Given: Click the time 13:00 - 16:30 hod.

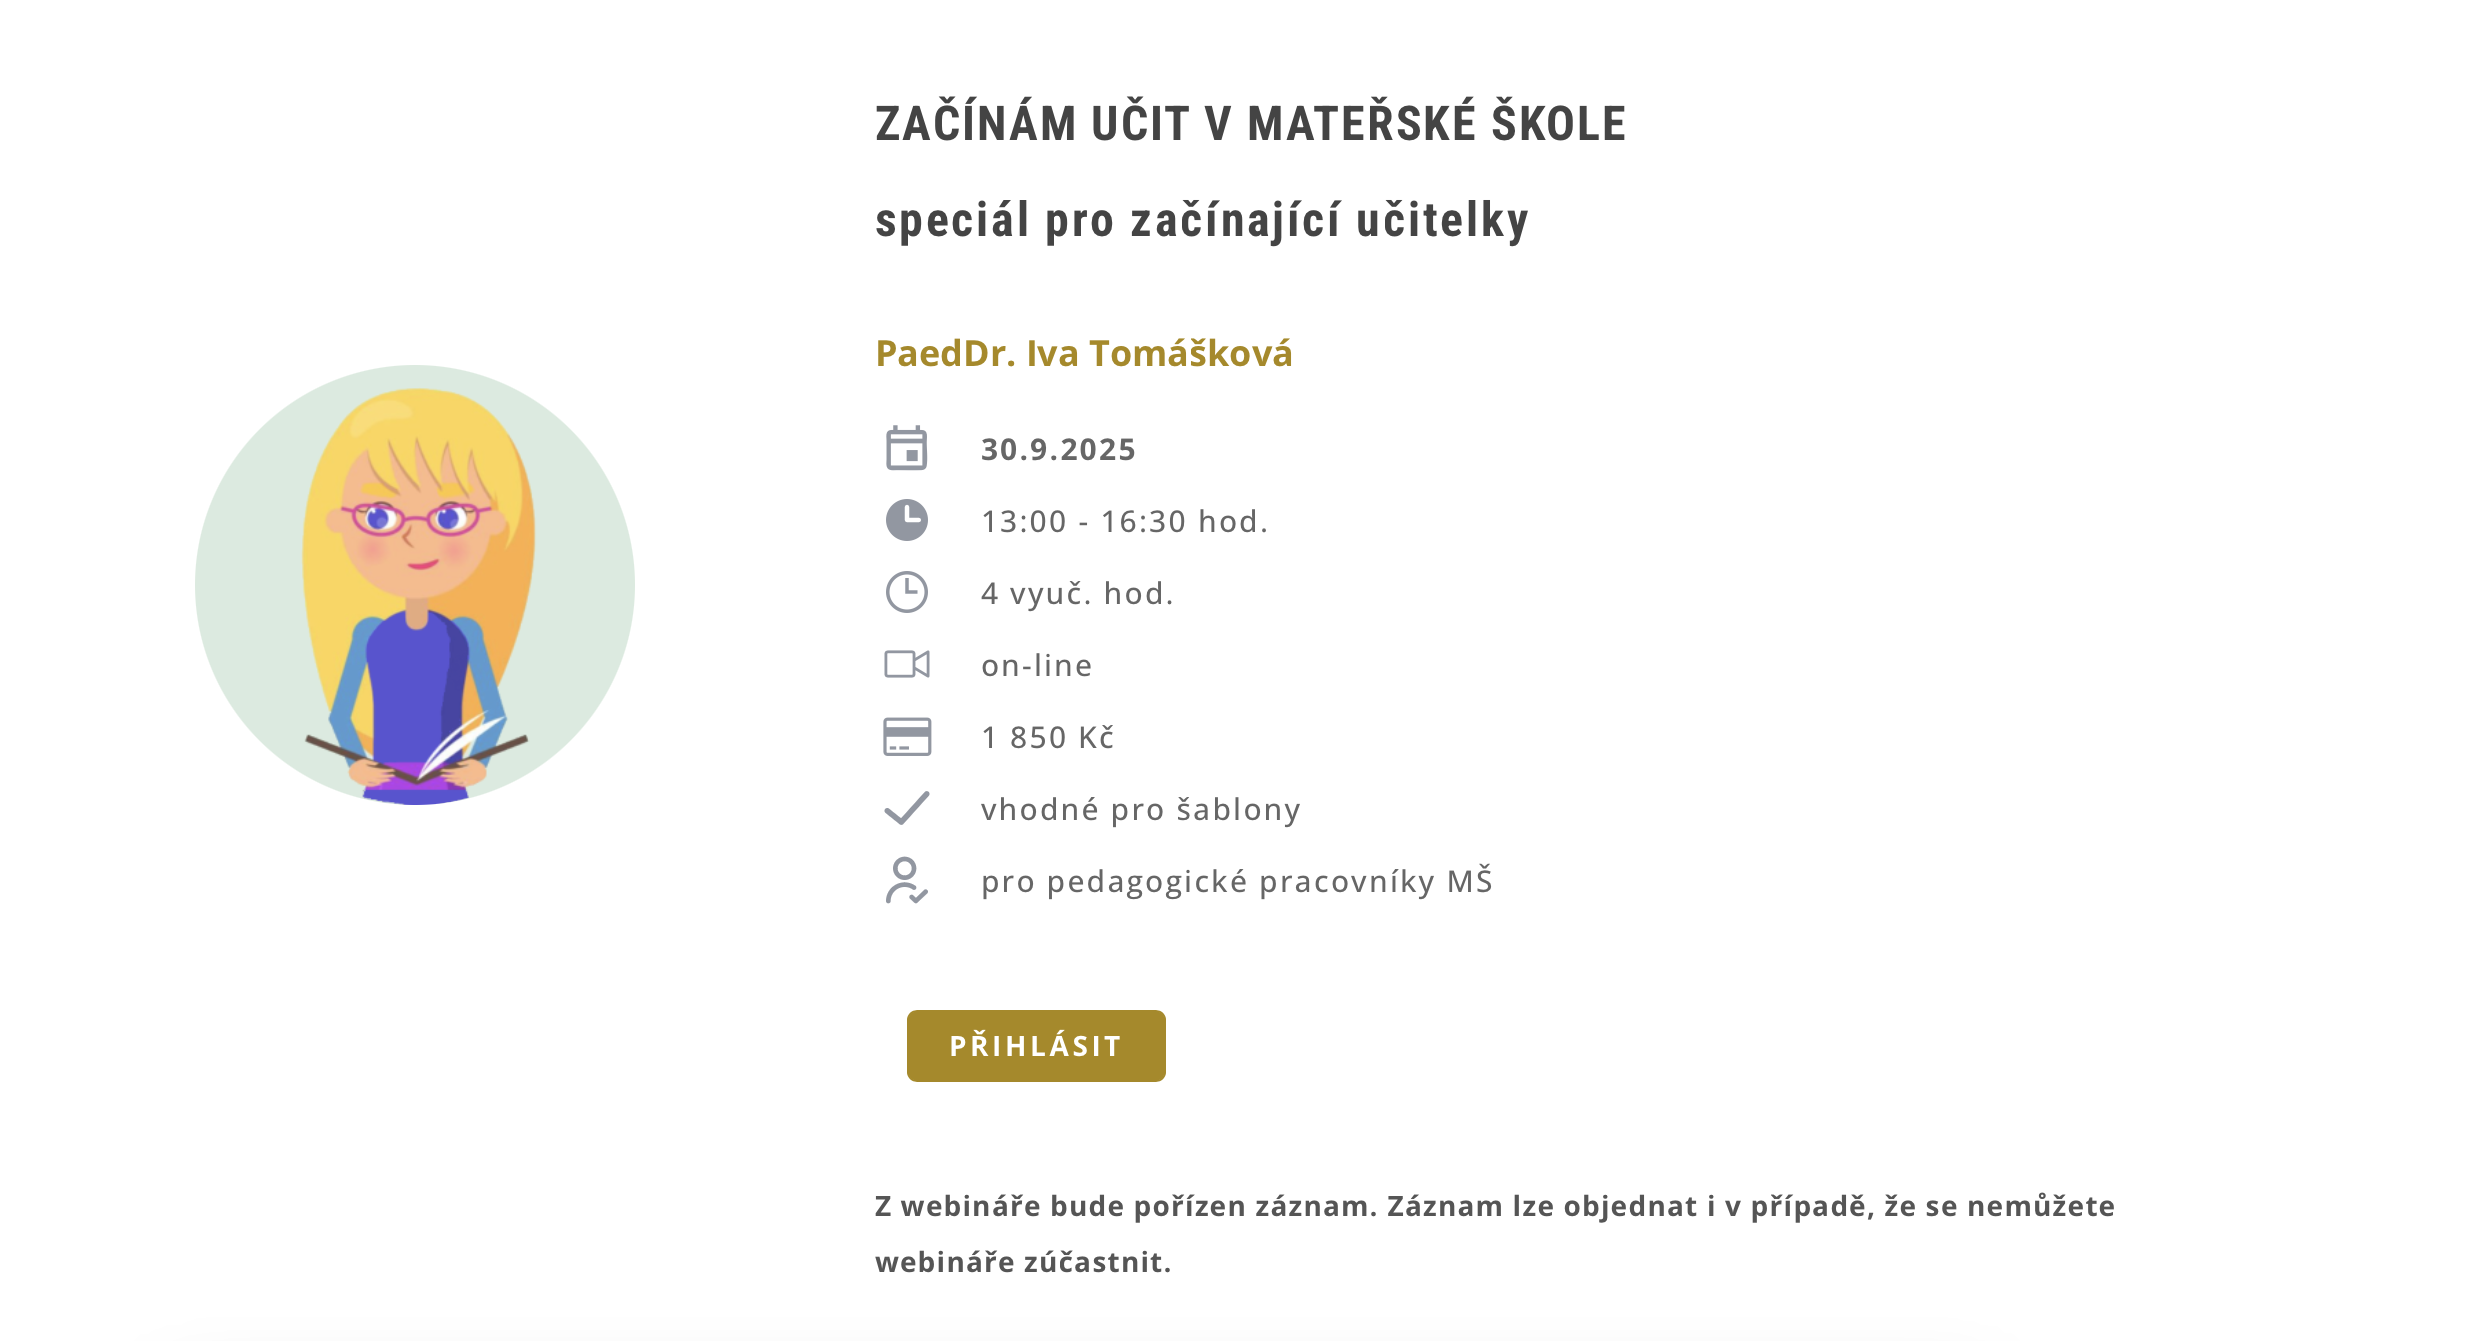Looking at the screenshot, I should pos(1124,521).
